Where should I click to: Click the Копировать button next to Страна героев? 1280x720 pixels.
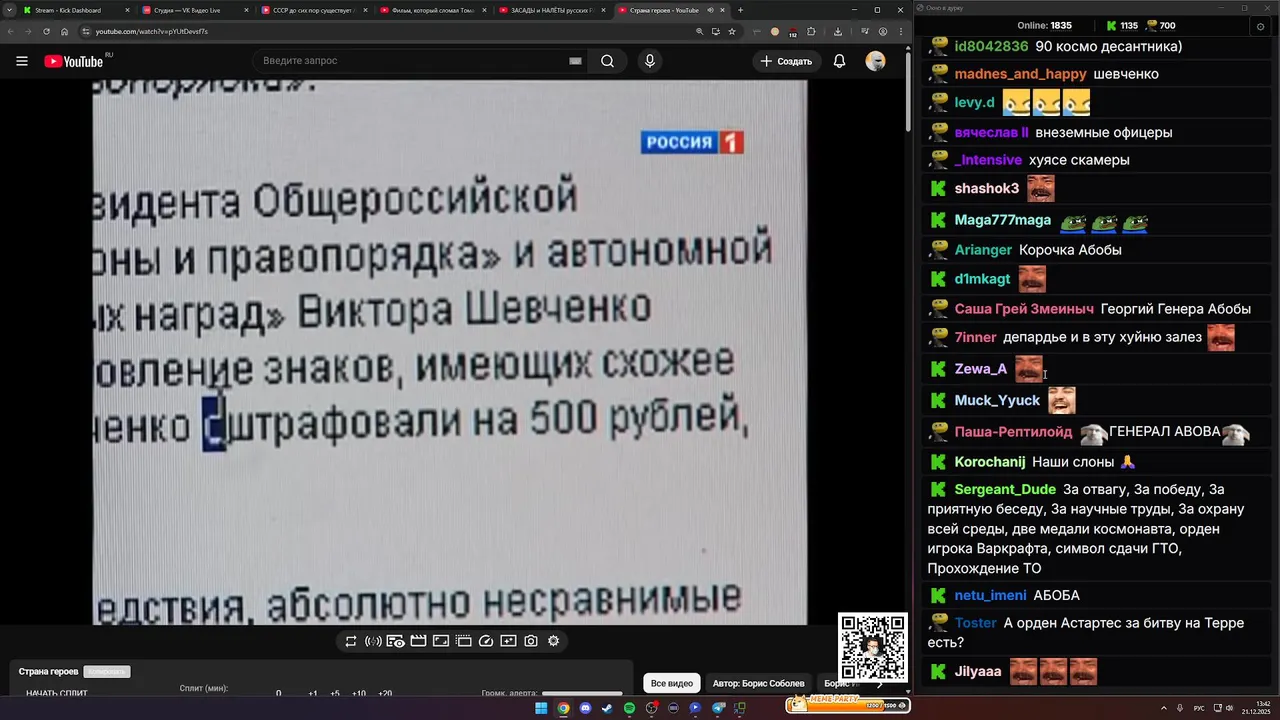[x=106, y=671]
